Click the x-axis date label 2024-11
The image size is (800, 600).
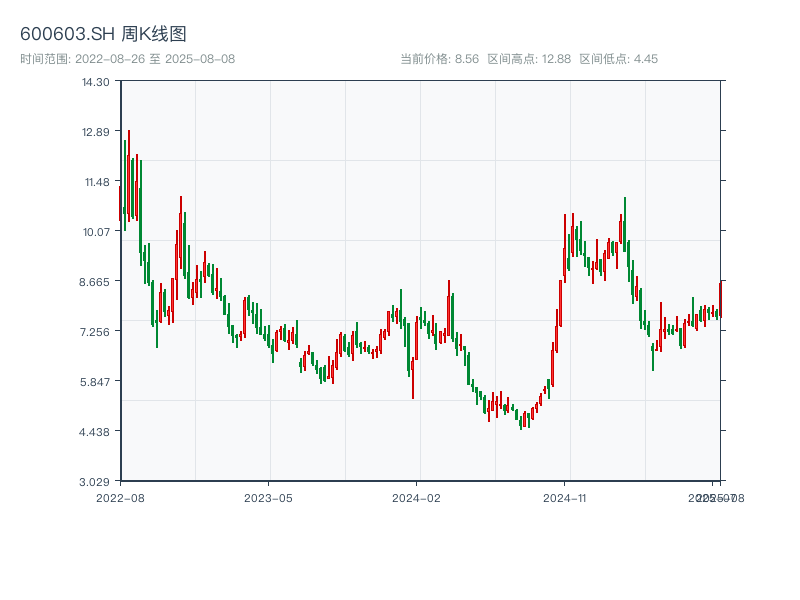[564, 498]
